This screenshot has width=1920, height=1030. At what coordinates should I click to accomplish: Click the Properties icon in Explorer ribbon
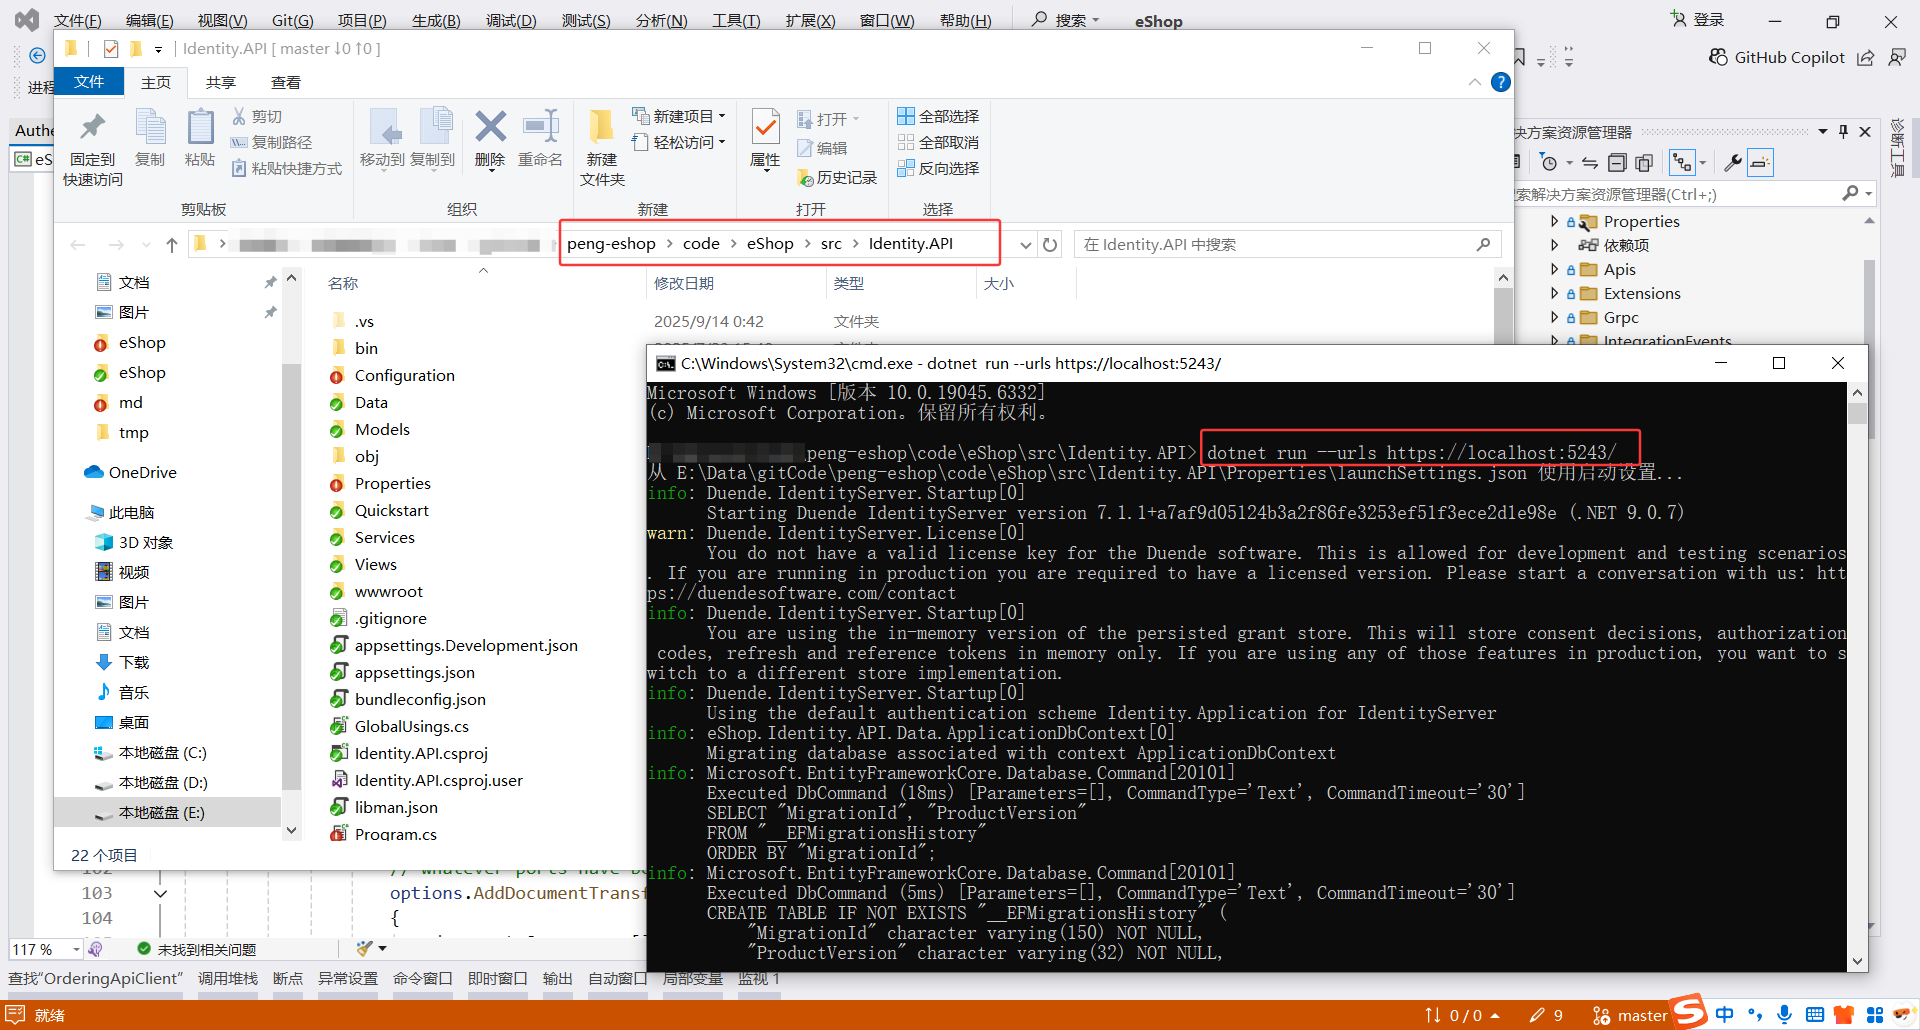coord(765,138)
